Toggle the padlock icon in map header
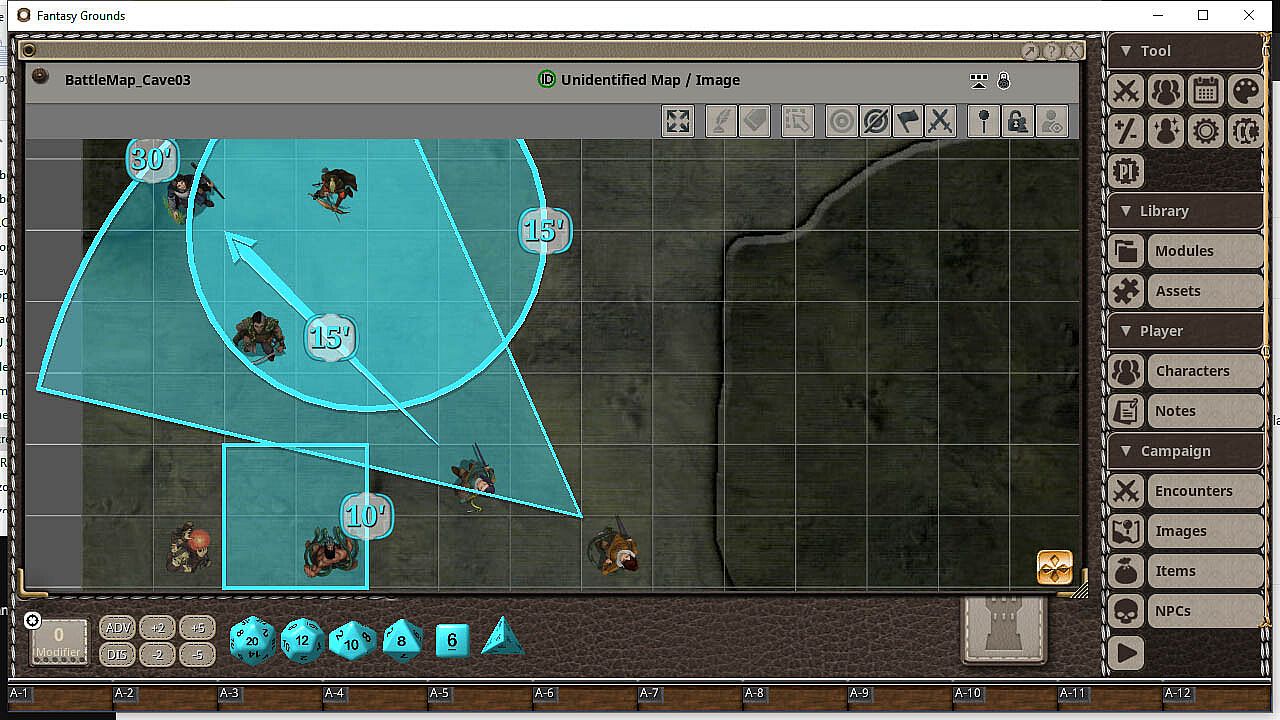This screenshot has height=720, width=1280. click(1004, 80)
